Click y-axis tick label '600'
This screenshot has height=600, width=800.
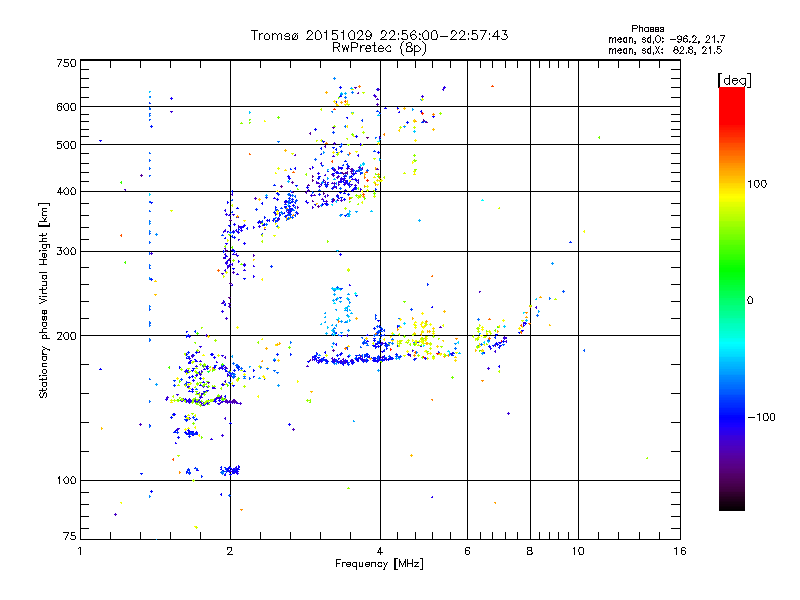click(66, 107)
